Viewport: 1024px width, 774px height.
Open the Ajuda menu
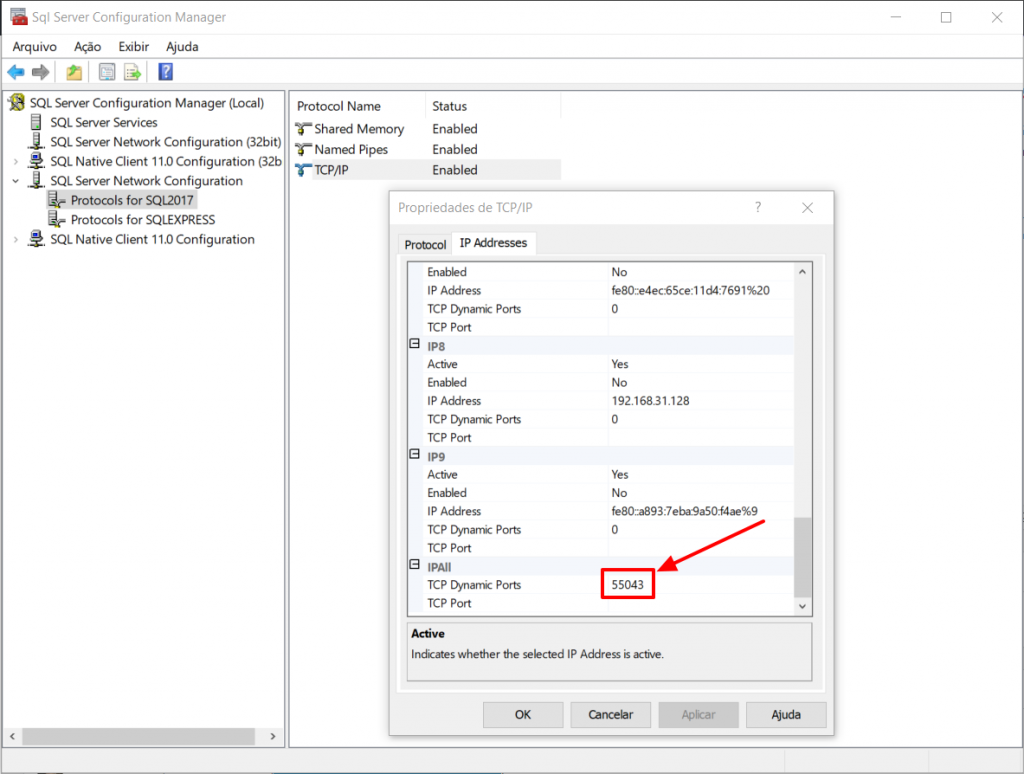[x=182, y=46]
